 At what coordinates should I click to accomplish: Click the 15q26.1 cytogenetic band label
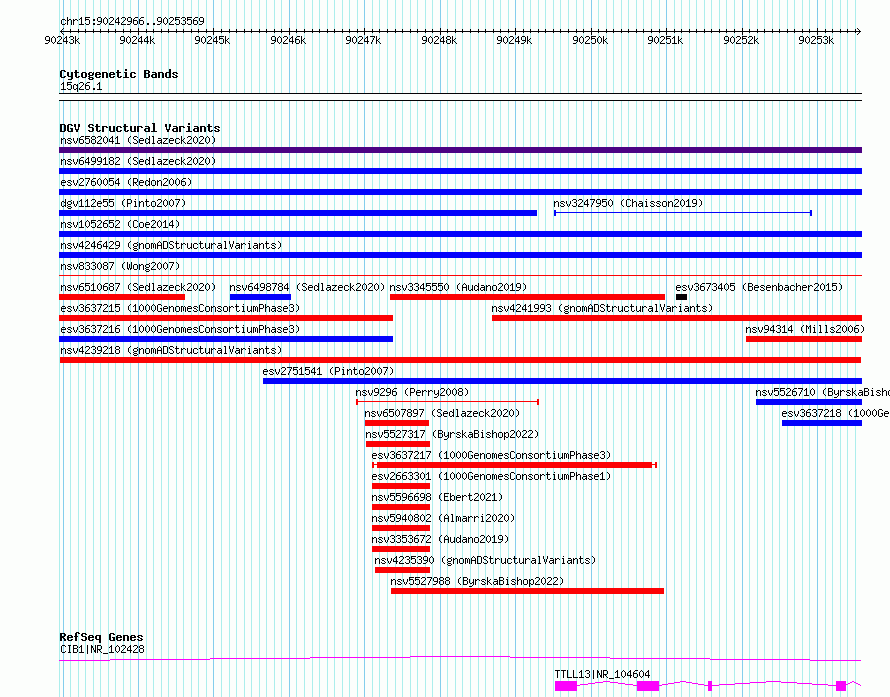click(81, 86)
